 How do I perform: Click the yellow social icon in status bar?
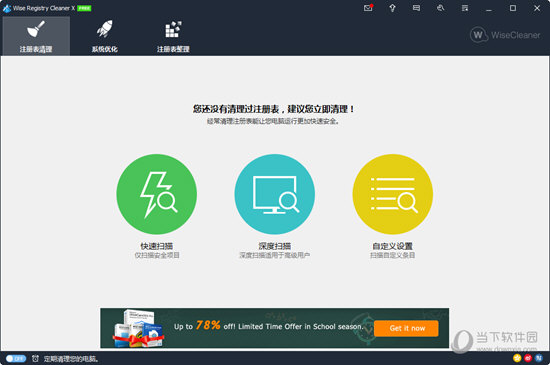point(517,358)
